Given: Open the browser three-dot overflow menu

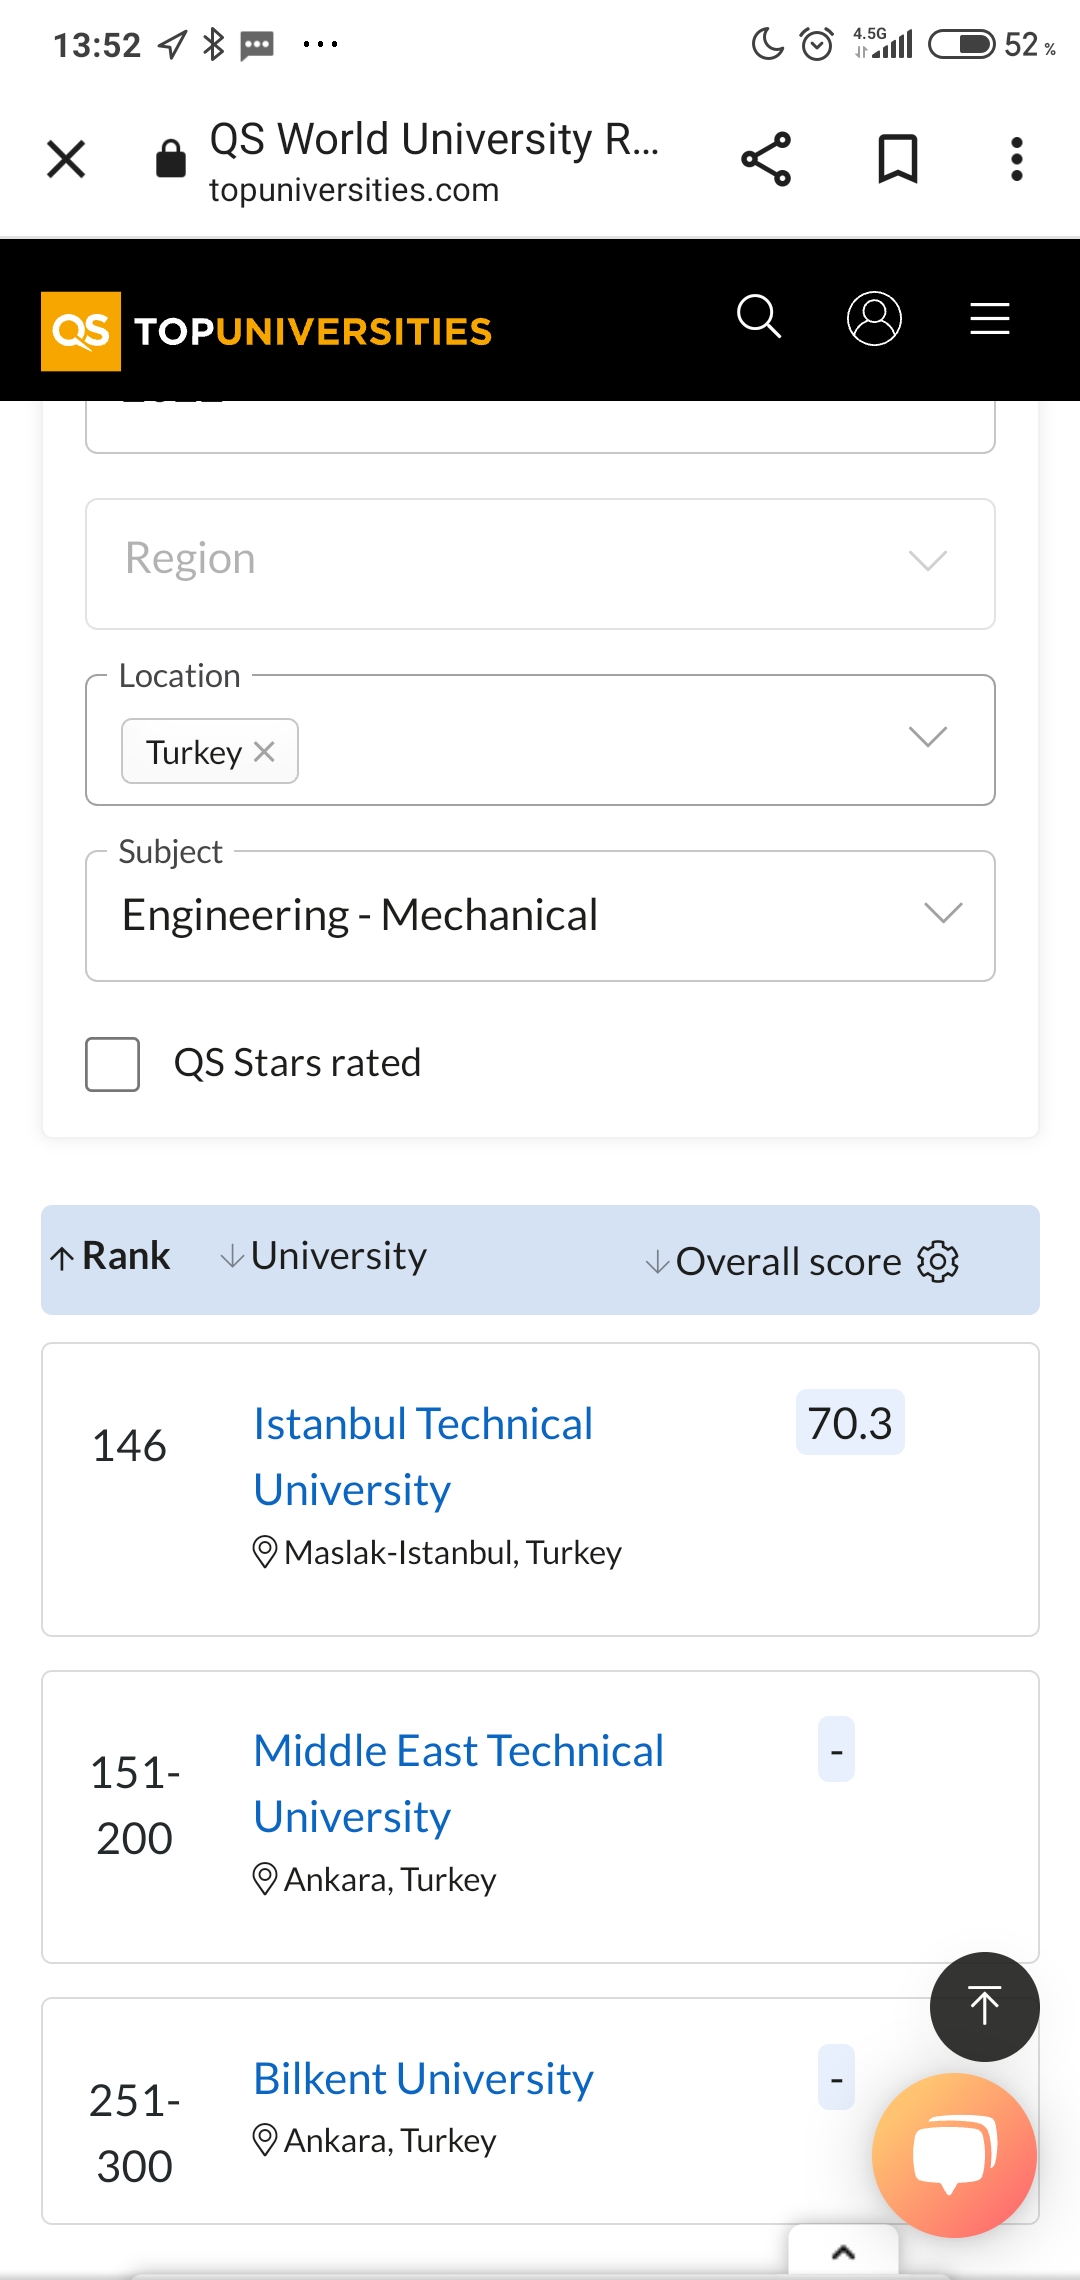Looking at the screenshot, I should tap(1016, 159).
